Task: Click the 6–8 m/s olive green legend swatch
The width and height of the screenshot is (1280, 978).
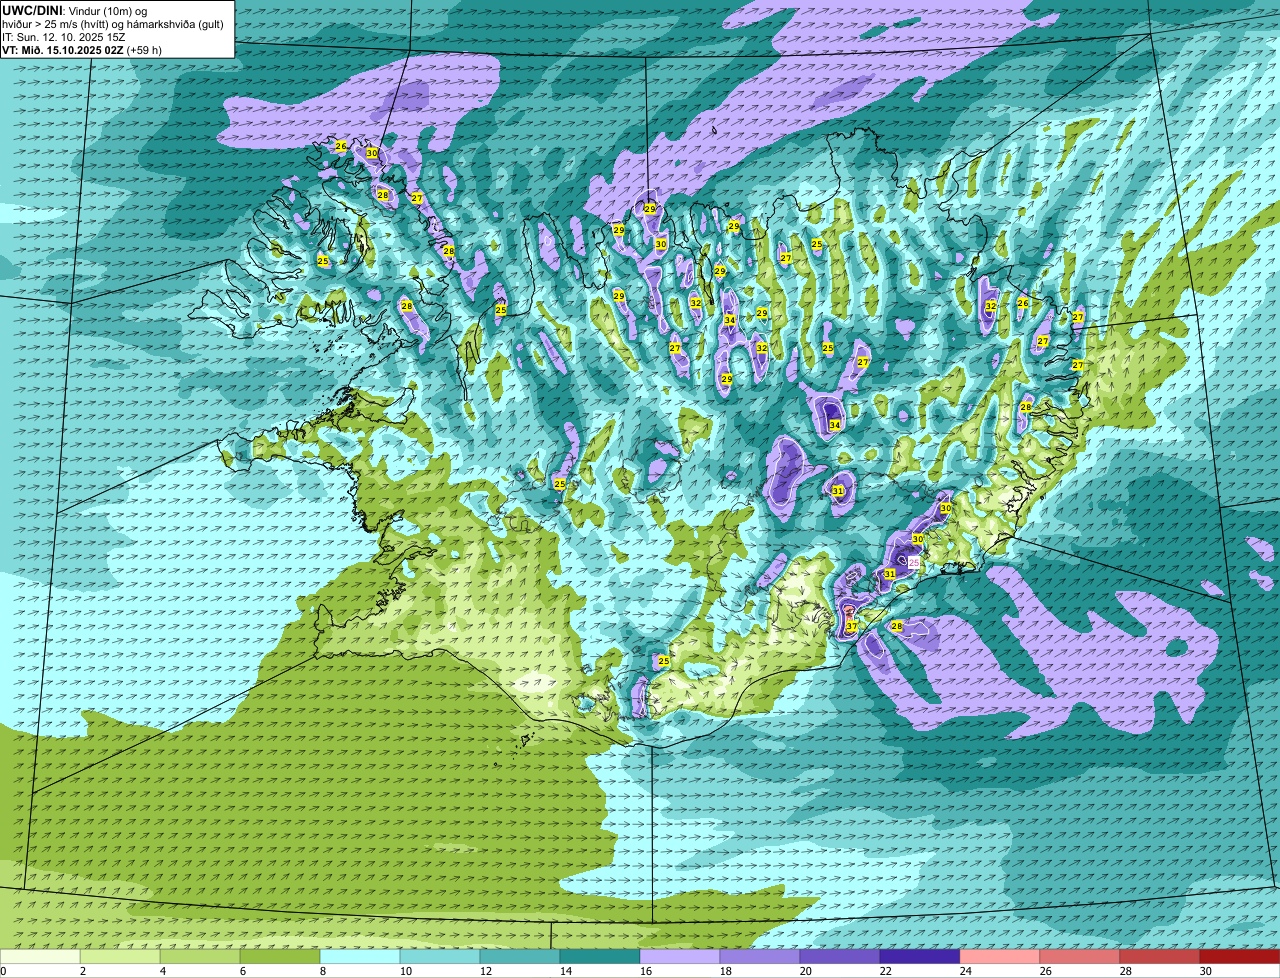Action: click(280, 956)
